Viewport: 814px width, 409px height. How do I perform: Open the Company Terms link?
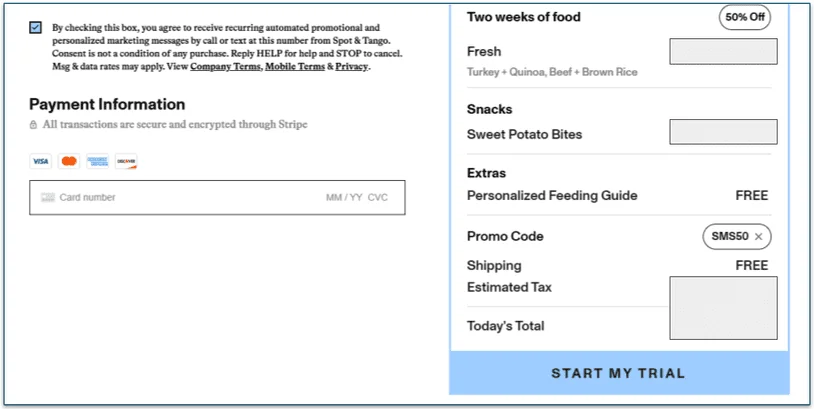tap(225, 66)
